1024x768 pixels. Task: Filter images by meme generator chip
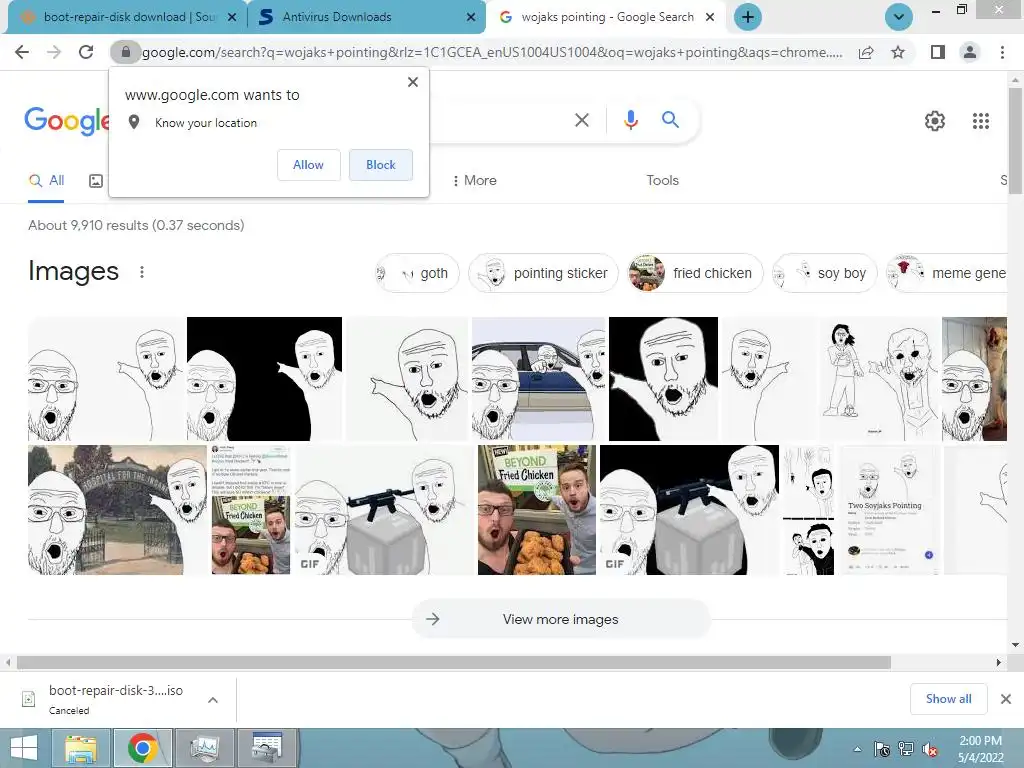tap(947, 273)
